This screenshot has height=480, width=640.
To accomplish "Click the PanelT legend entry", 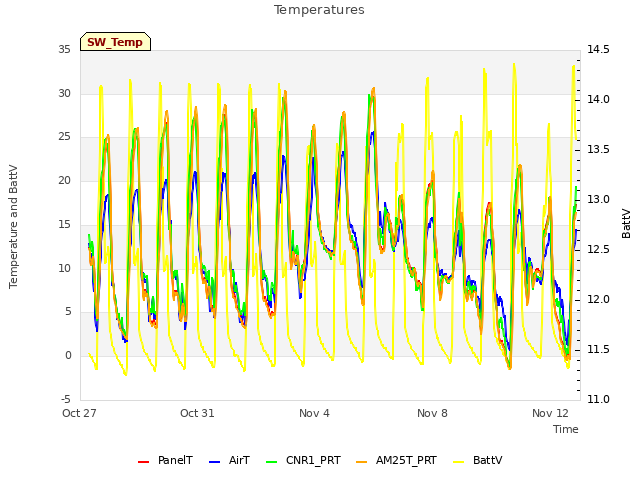I will point(165,460).
